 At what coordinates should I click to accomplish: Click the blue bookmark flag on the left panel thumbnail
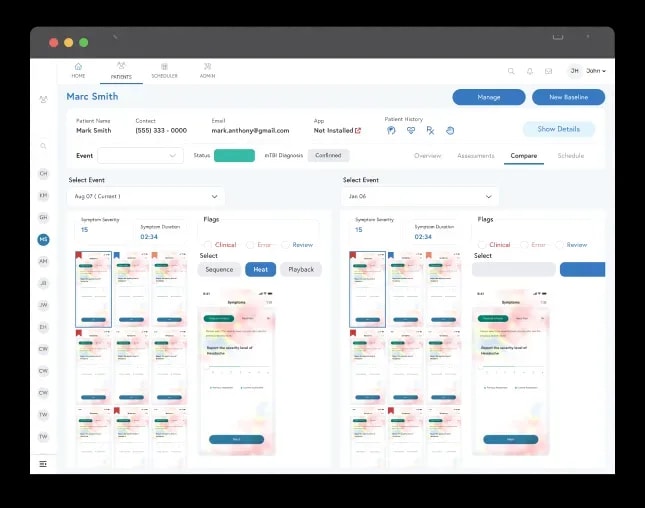pos(116,255)
